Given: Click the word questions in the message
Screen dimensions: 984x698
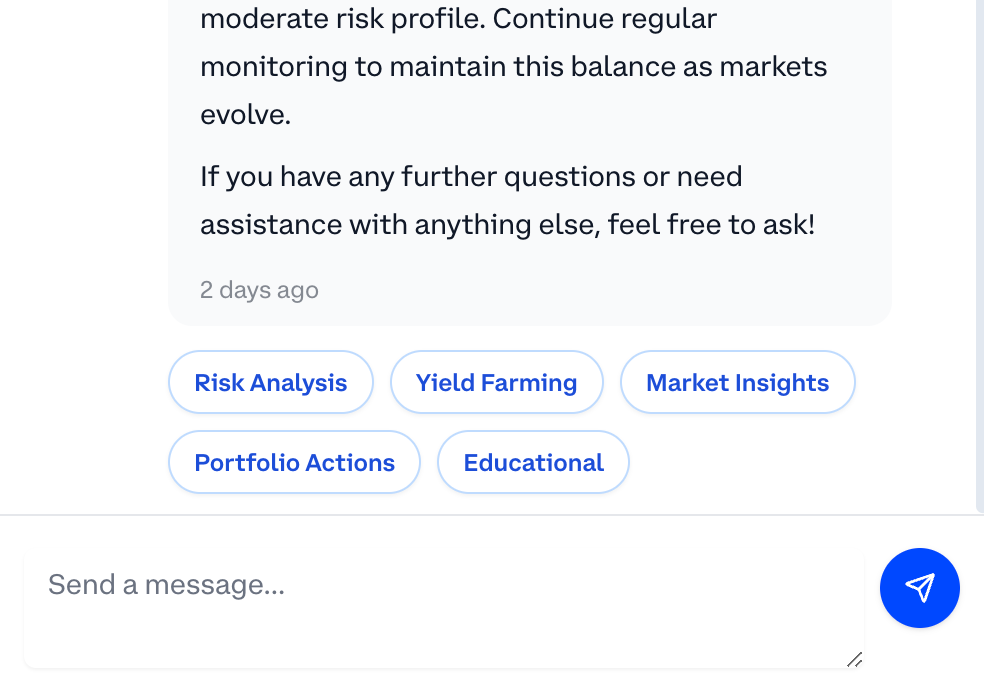Looking at the screenshot, I should [x=569, y=178].
